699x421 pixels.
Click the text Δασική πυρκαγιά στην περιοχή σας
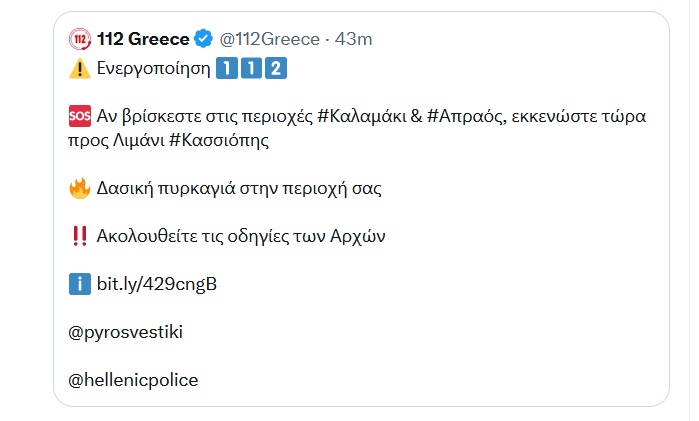tap(240, 187)
